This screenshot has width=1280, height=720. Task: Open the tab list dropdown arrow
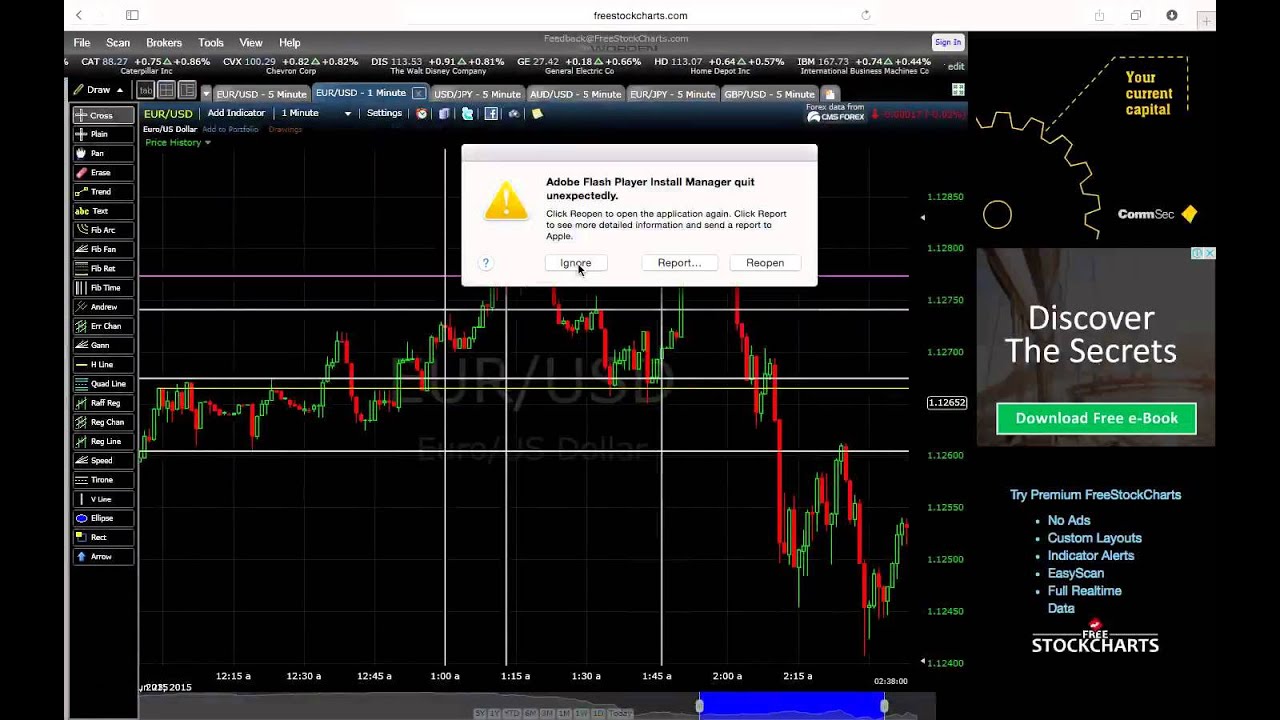pos(206,94)
